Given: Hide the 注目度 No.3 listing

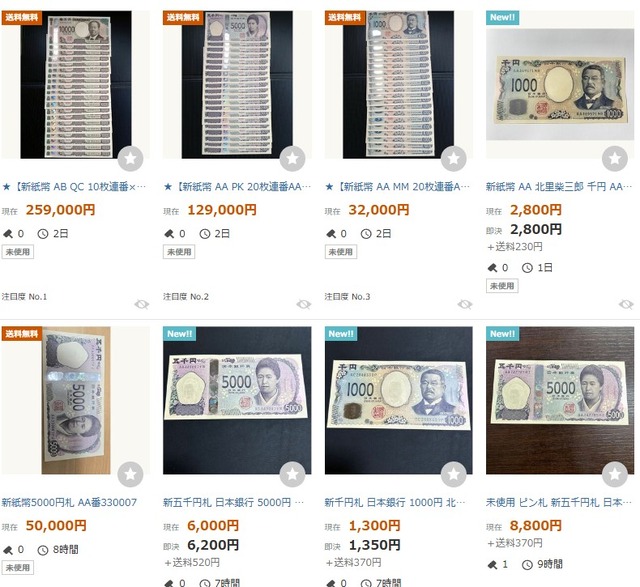Looking at the screenshot, I should 465,304.
